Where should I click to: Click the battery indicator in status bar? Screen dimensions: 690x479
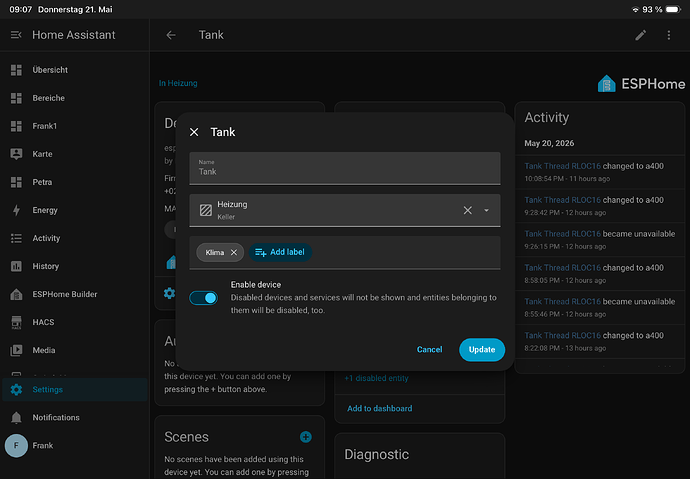[673, 9]
